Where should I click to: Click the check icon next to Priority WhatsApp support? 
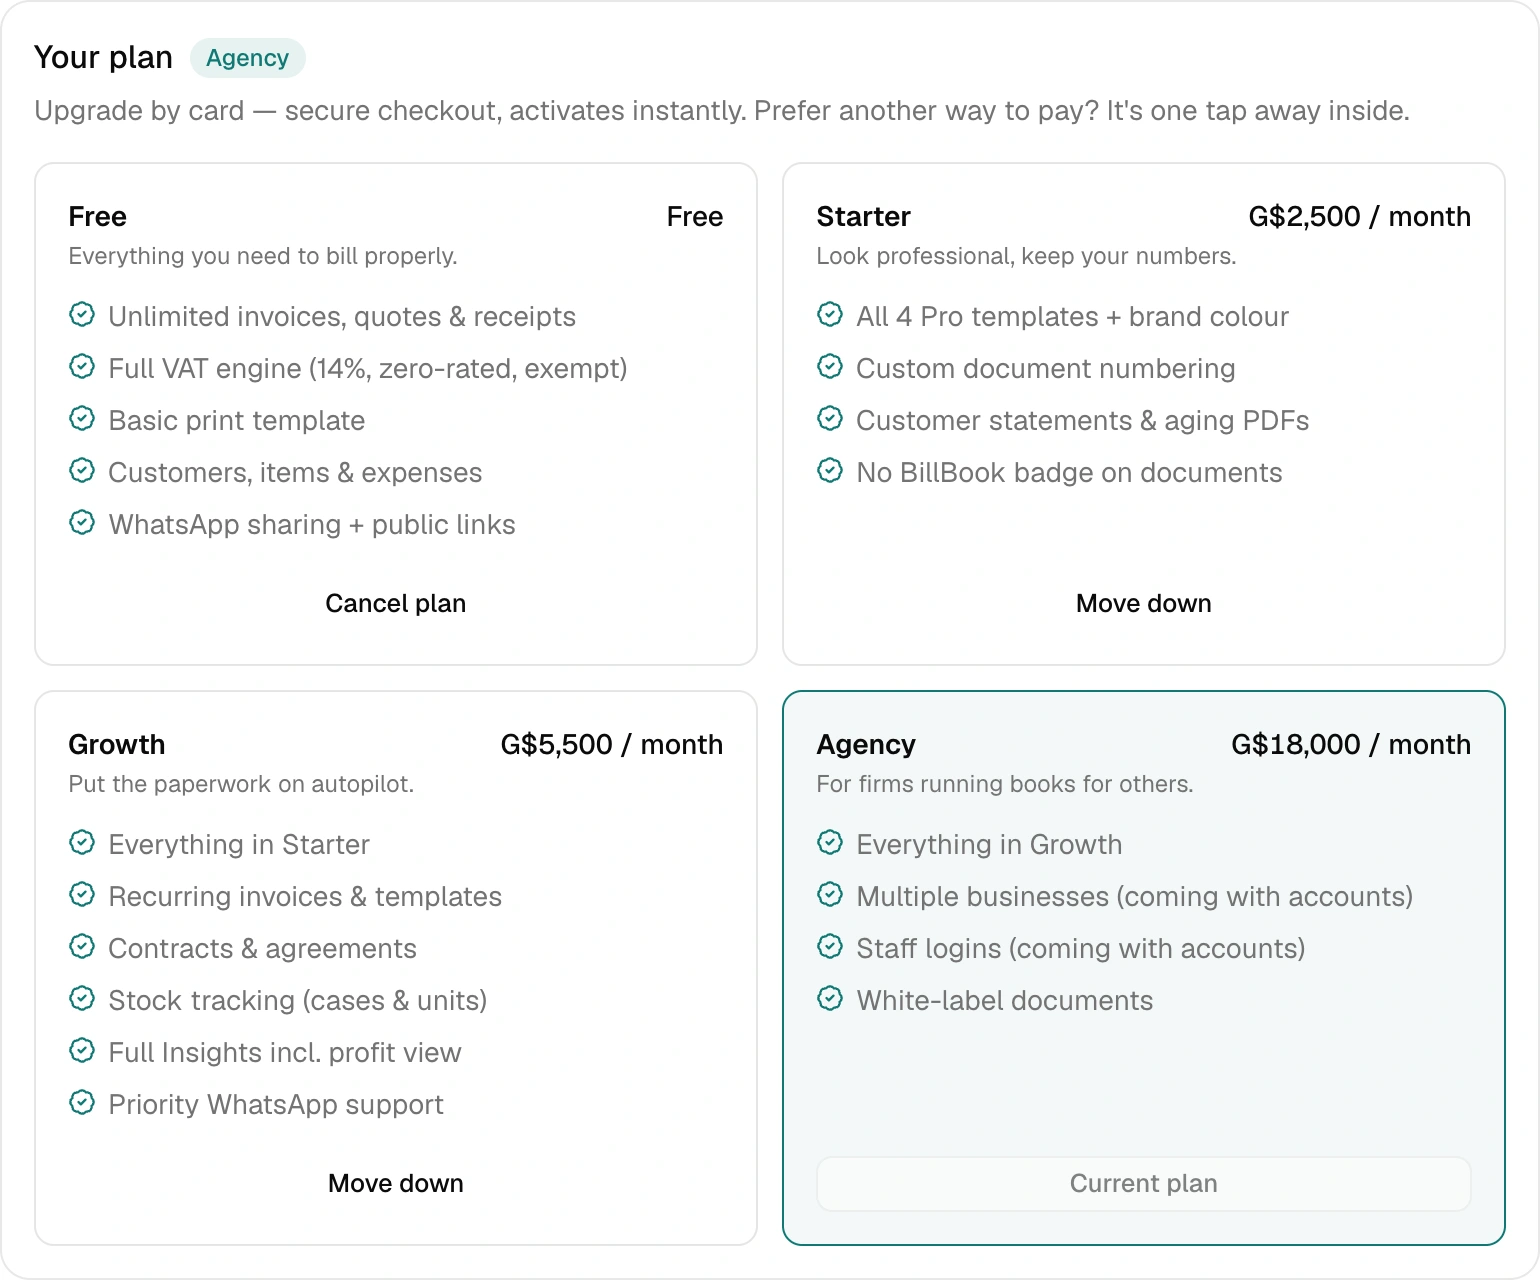82,1103
